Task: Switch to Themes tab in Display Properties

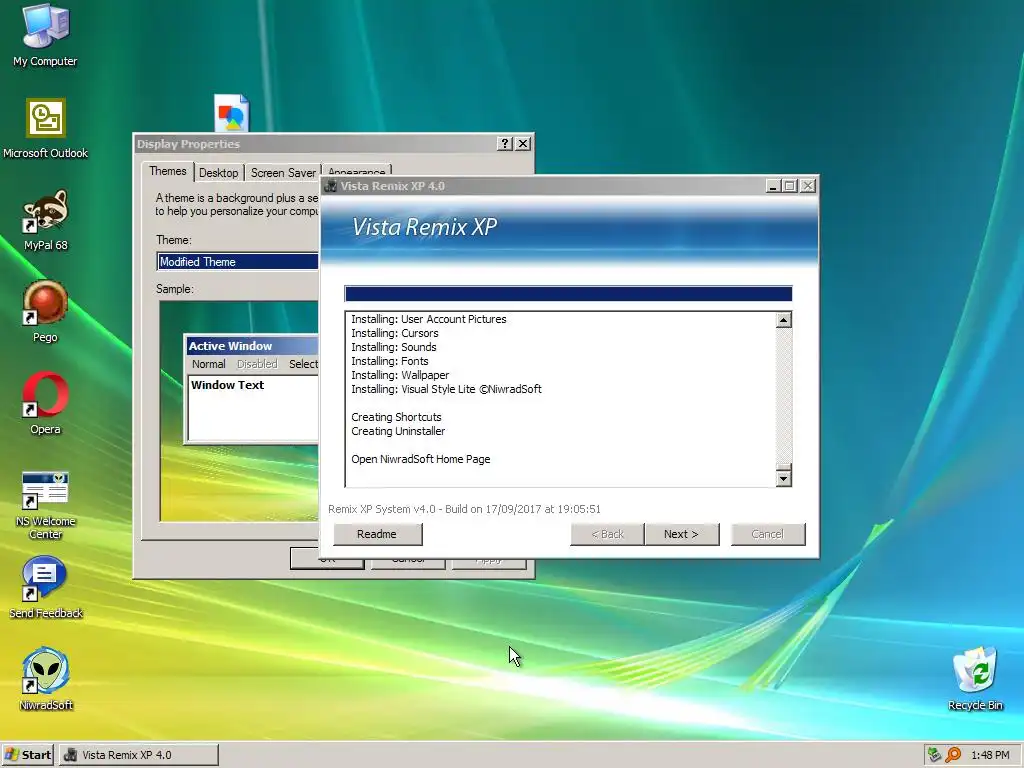Action: (168, 171)
